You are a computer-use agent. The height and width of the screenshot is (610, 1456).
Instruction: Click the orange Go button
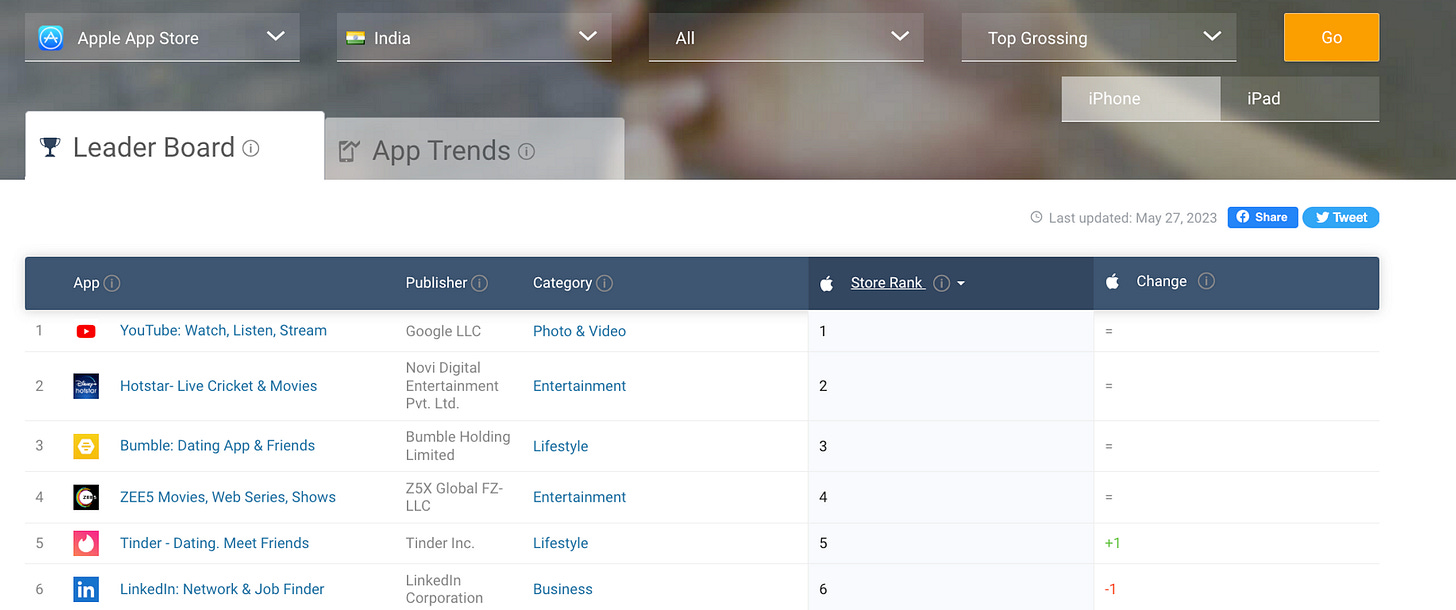[1331, 37]
